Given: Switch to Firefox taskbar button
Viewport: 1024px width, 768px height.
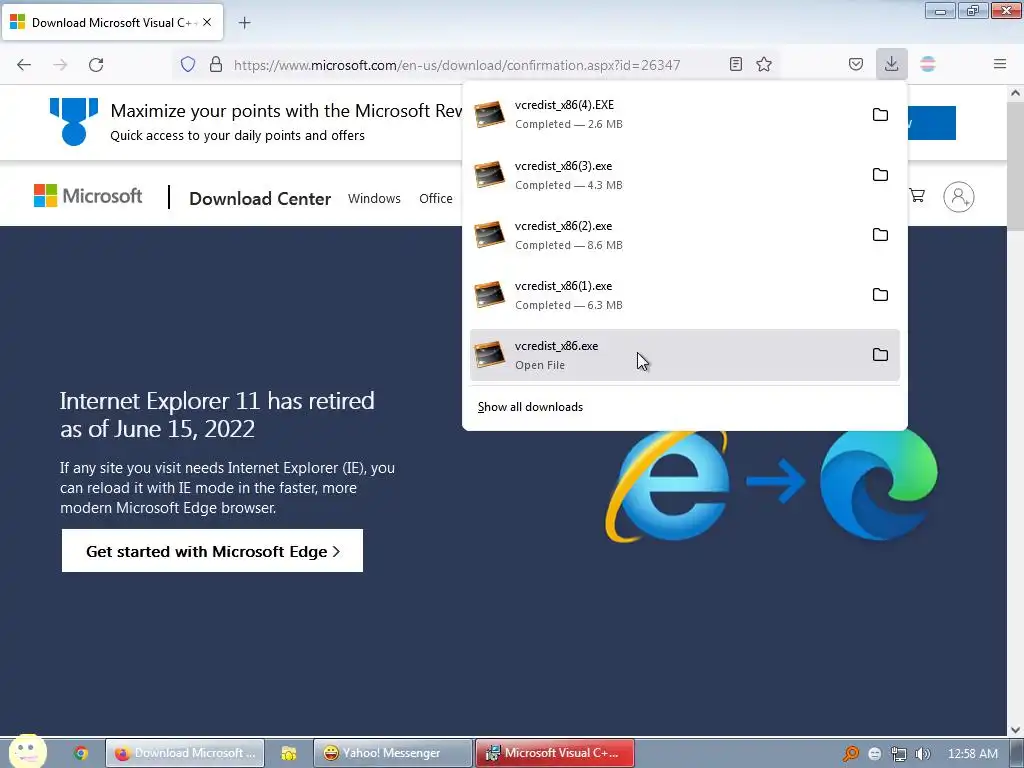Looking at the screenshot, I should [185, 753].
